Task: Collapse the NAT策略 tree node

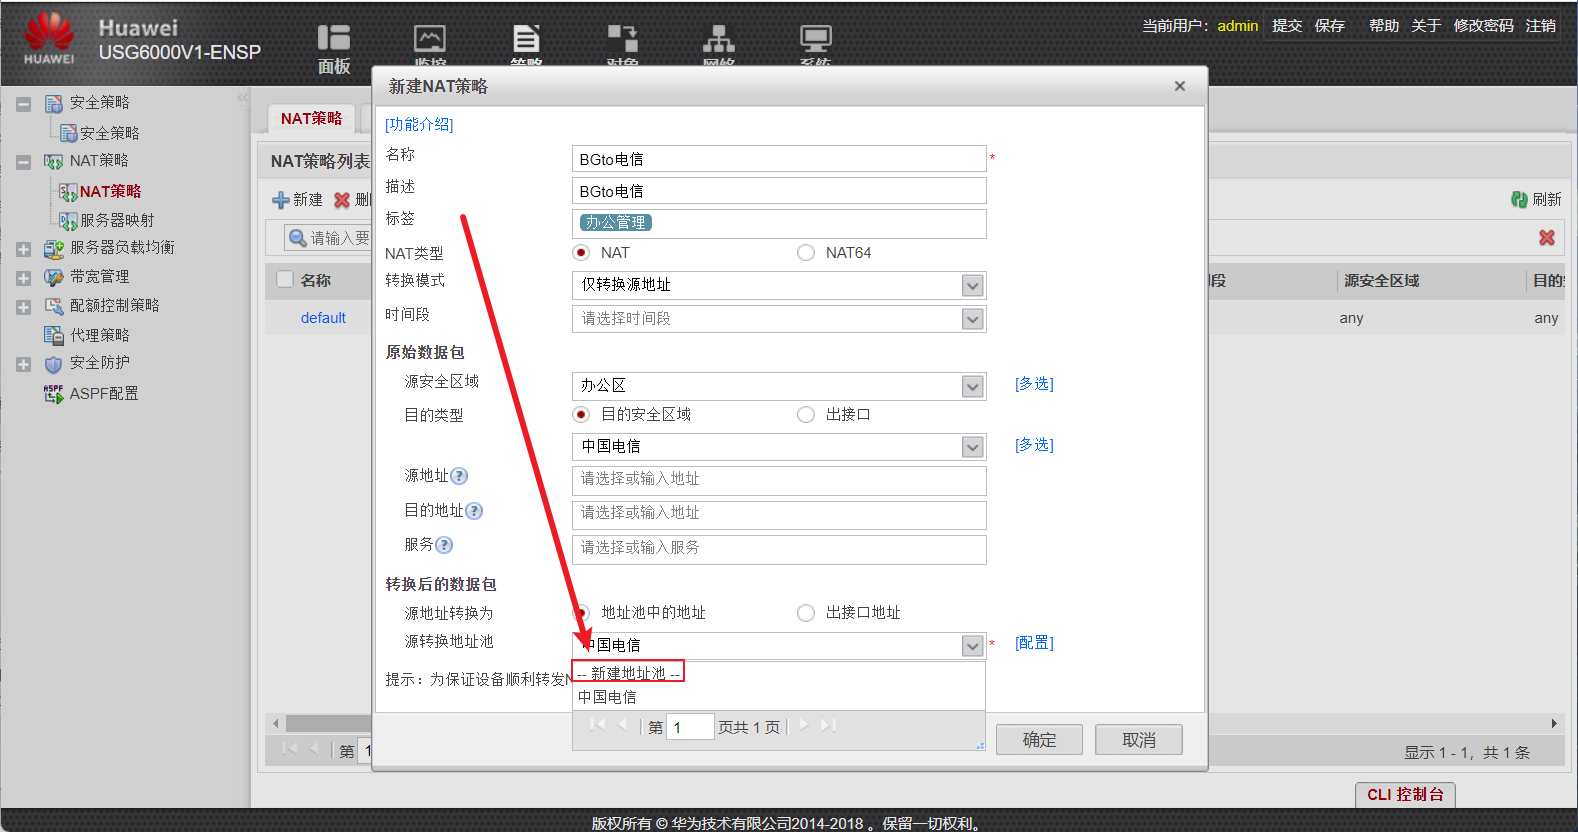Action: (23, 162)
